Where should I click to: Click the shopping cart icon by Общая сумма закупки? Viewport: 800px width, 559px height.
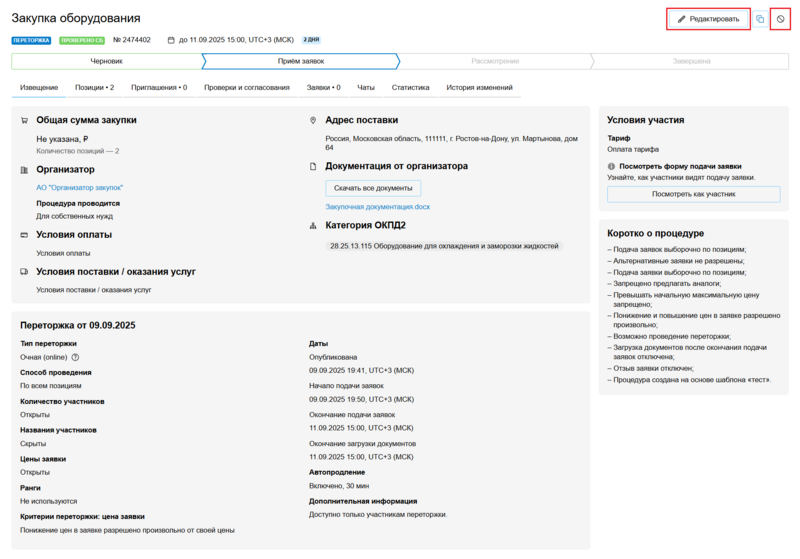25,120
